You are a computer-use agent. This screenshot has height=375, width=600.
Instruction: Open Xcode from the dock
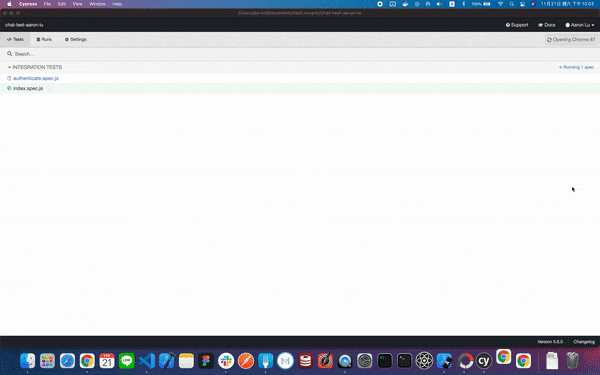pyautogui.click(x=166, y=361)
